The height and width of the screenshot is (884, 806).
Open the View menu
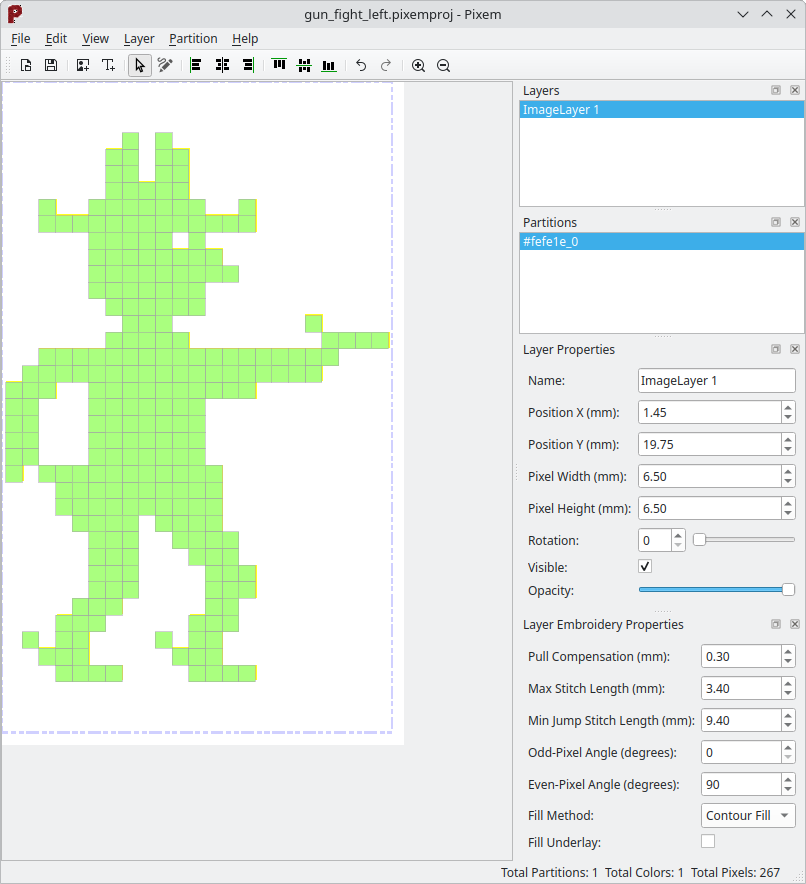(x=95, y=38)
